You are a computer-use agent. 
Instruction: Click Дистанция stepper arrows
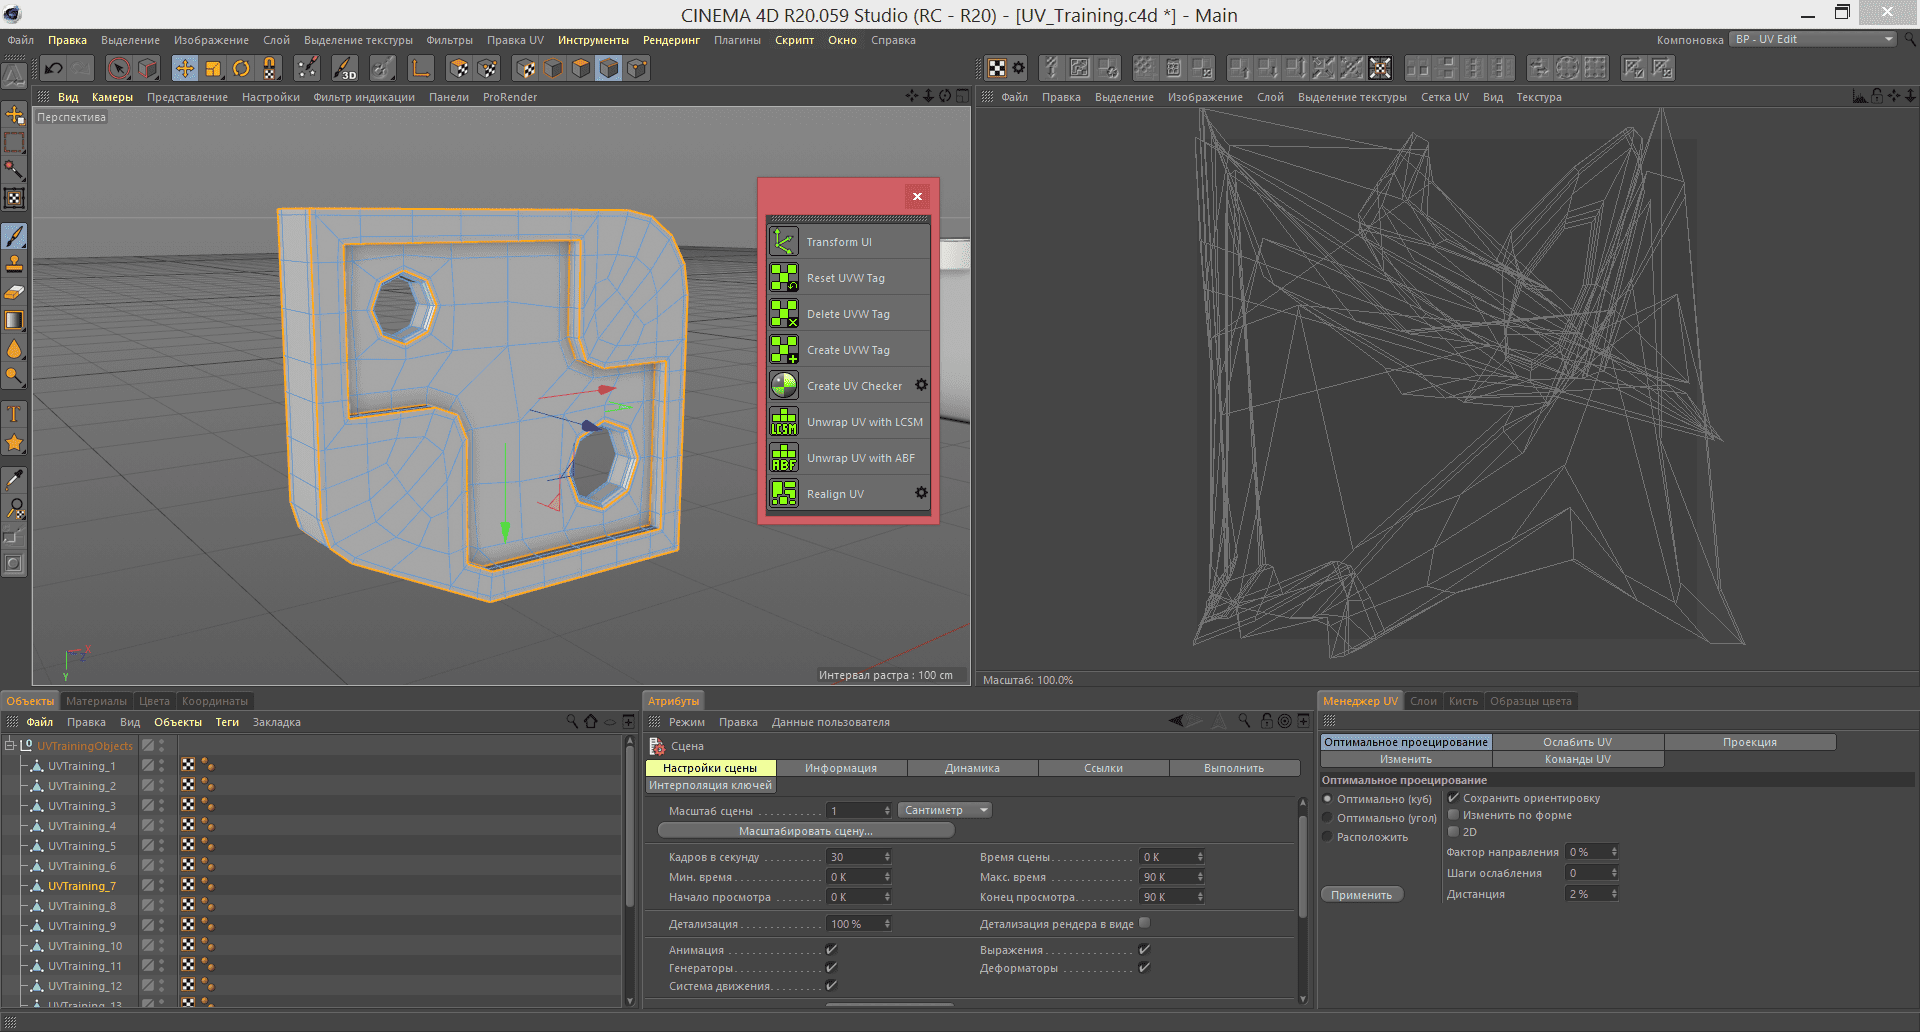click(x=1613, y=894)
